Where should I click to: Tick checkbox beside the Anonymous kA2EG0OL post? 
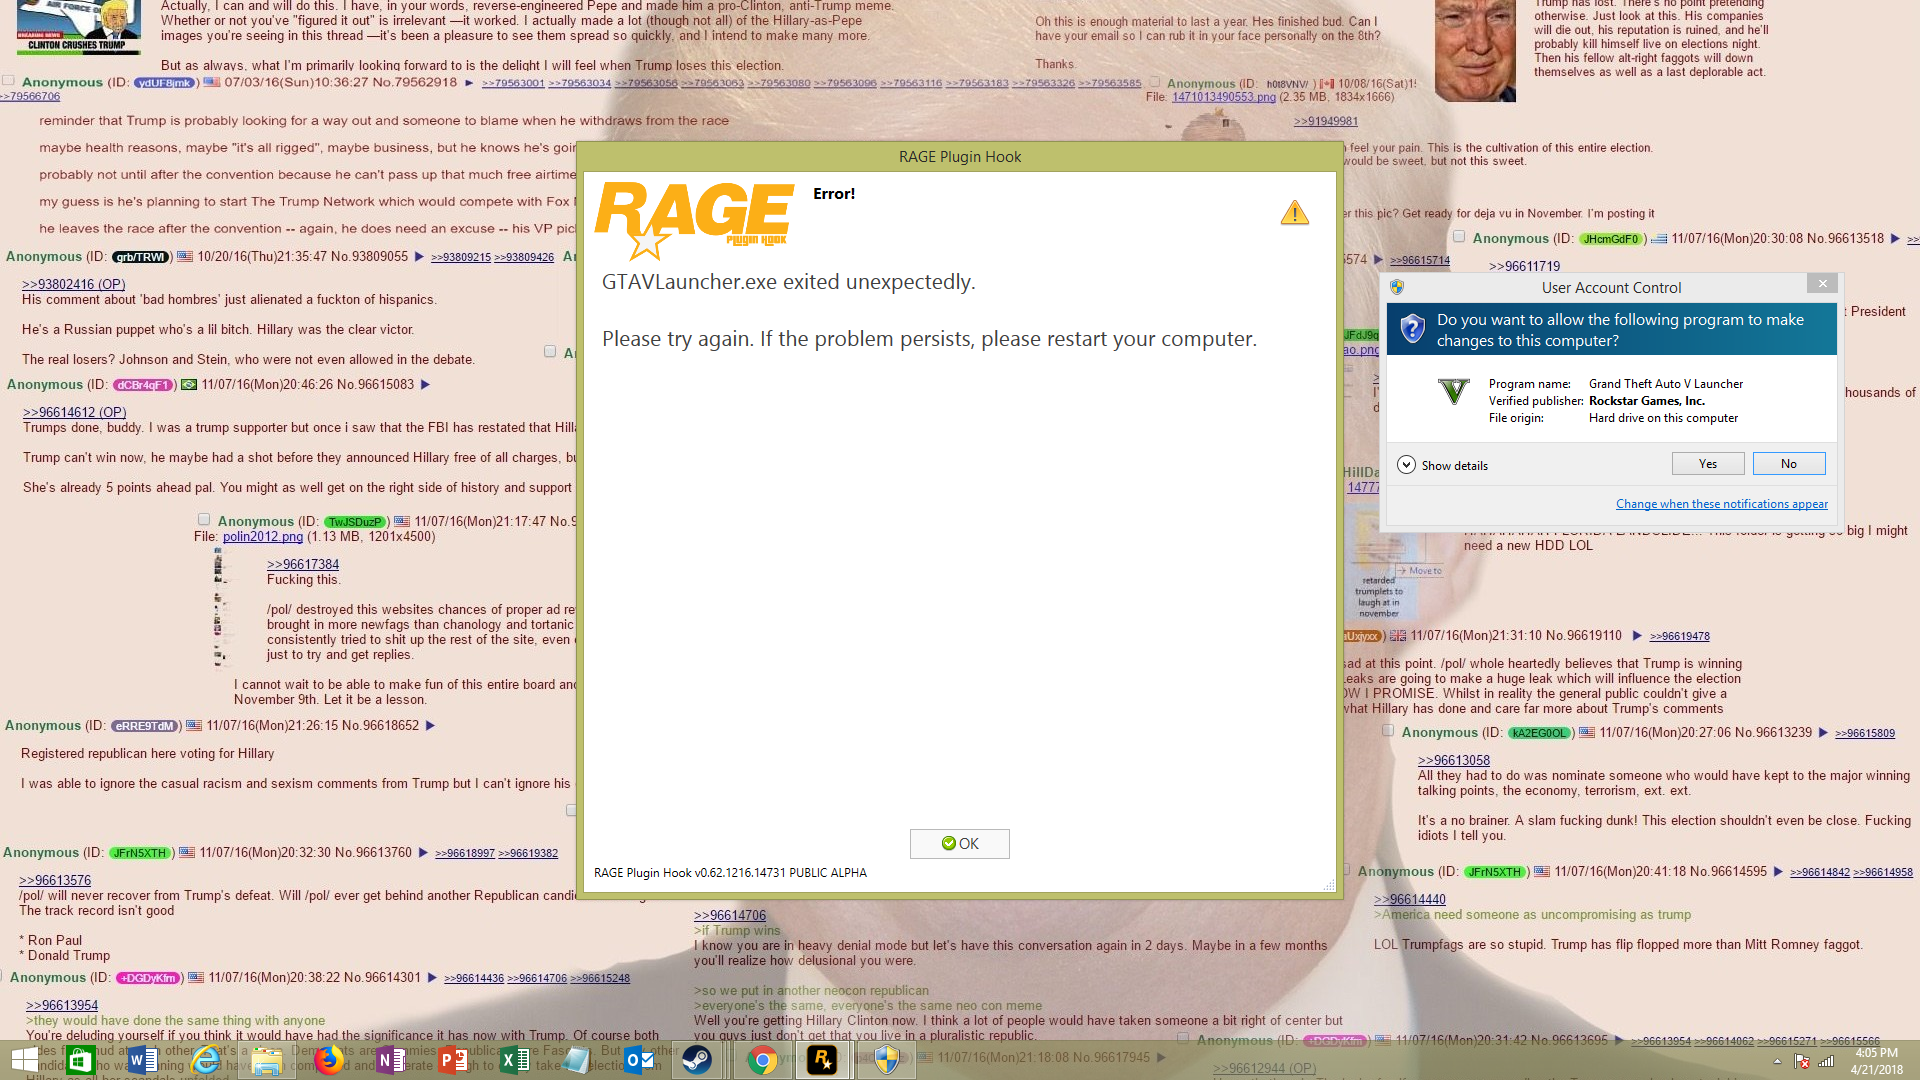pyautogui.click(x=1388, y=731)
